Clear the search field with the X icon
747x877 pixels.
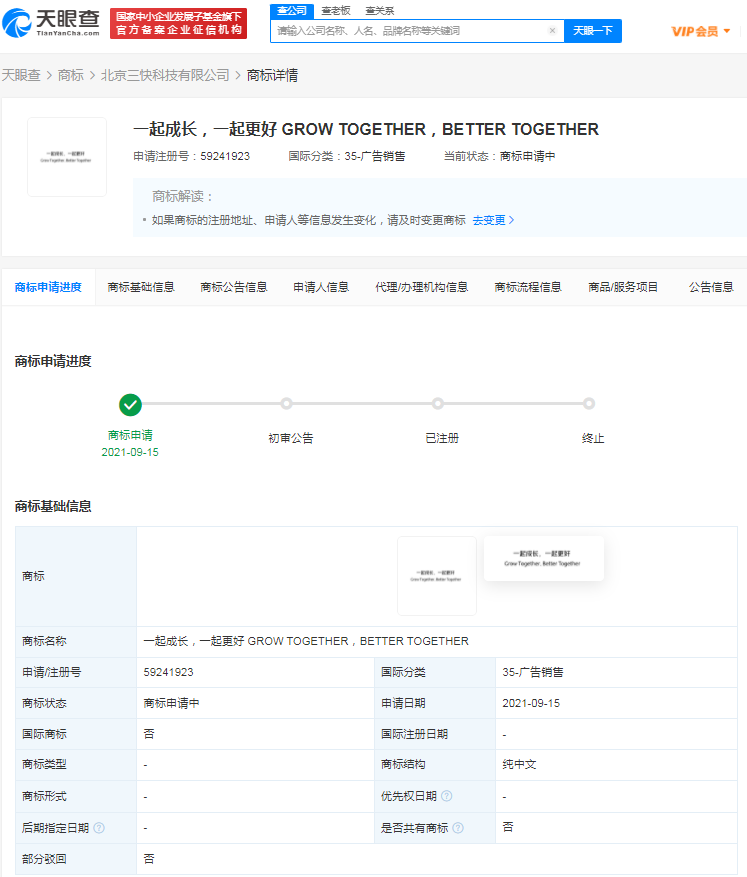[x=552, y=30]
